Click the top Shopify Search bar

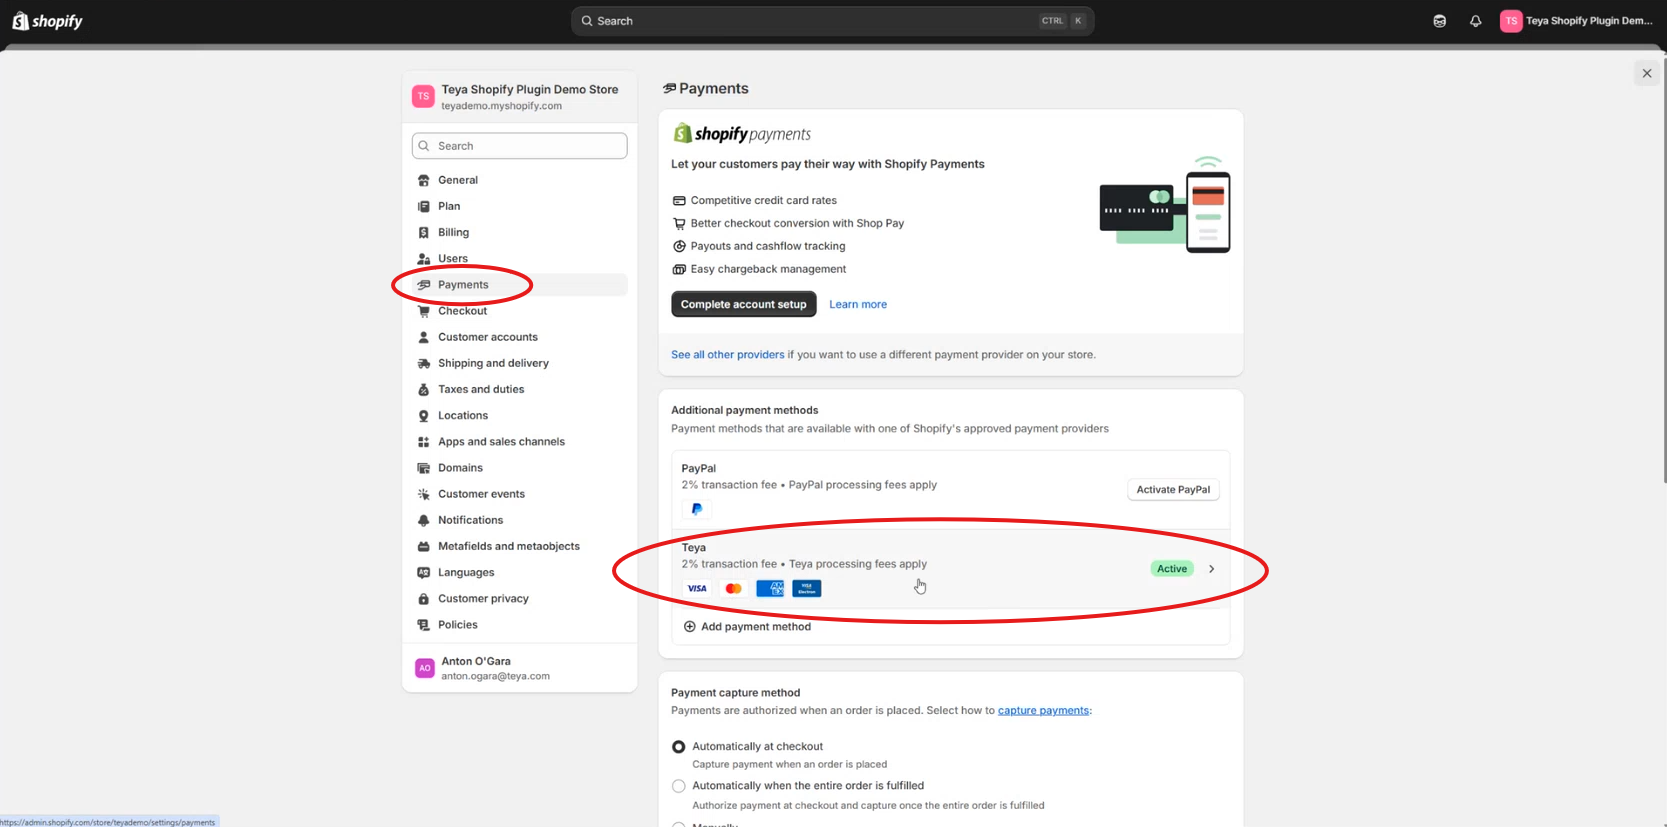coord(832,21)
